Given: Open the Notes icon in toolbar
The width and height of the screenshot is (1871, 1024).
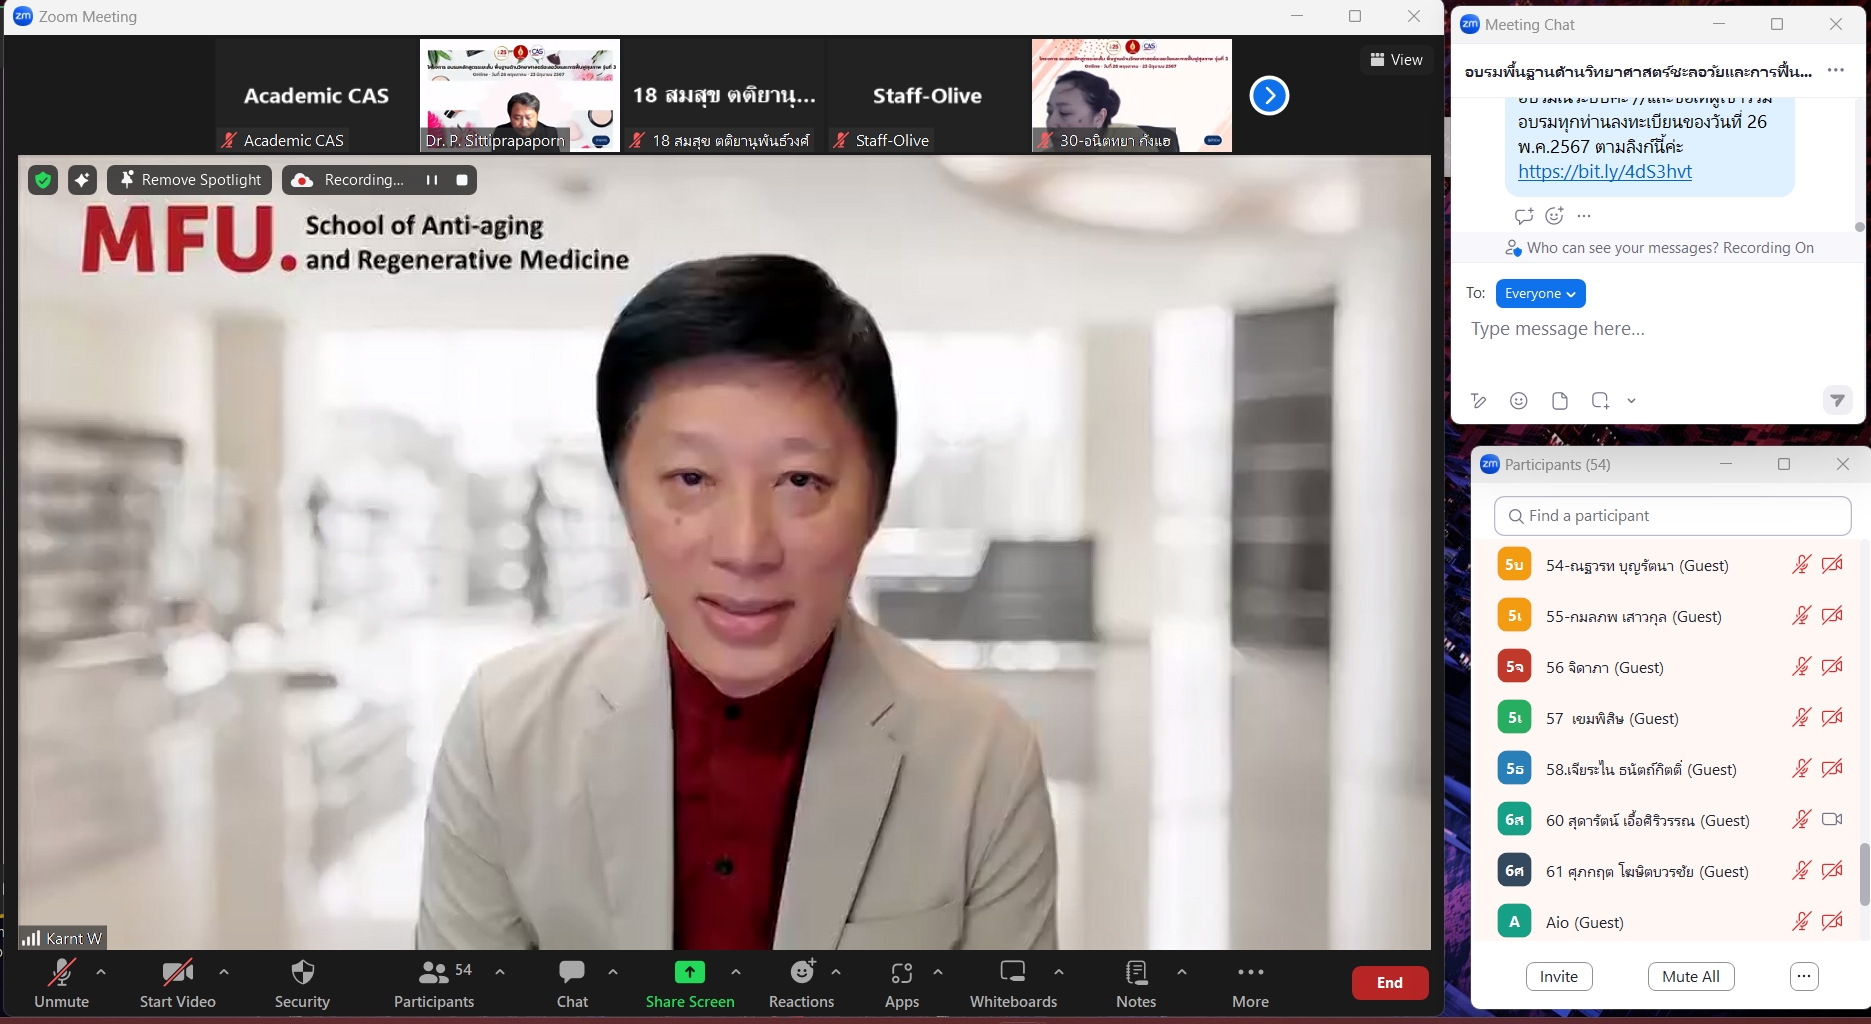Looking at the screenshot, I should coord(1136,982).
